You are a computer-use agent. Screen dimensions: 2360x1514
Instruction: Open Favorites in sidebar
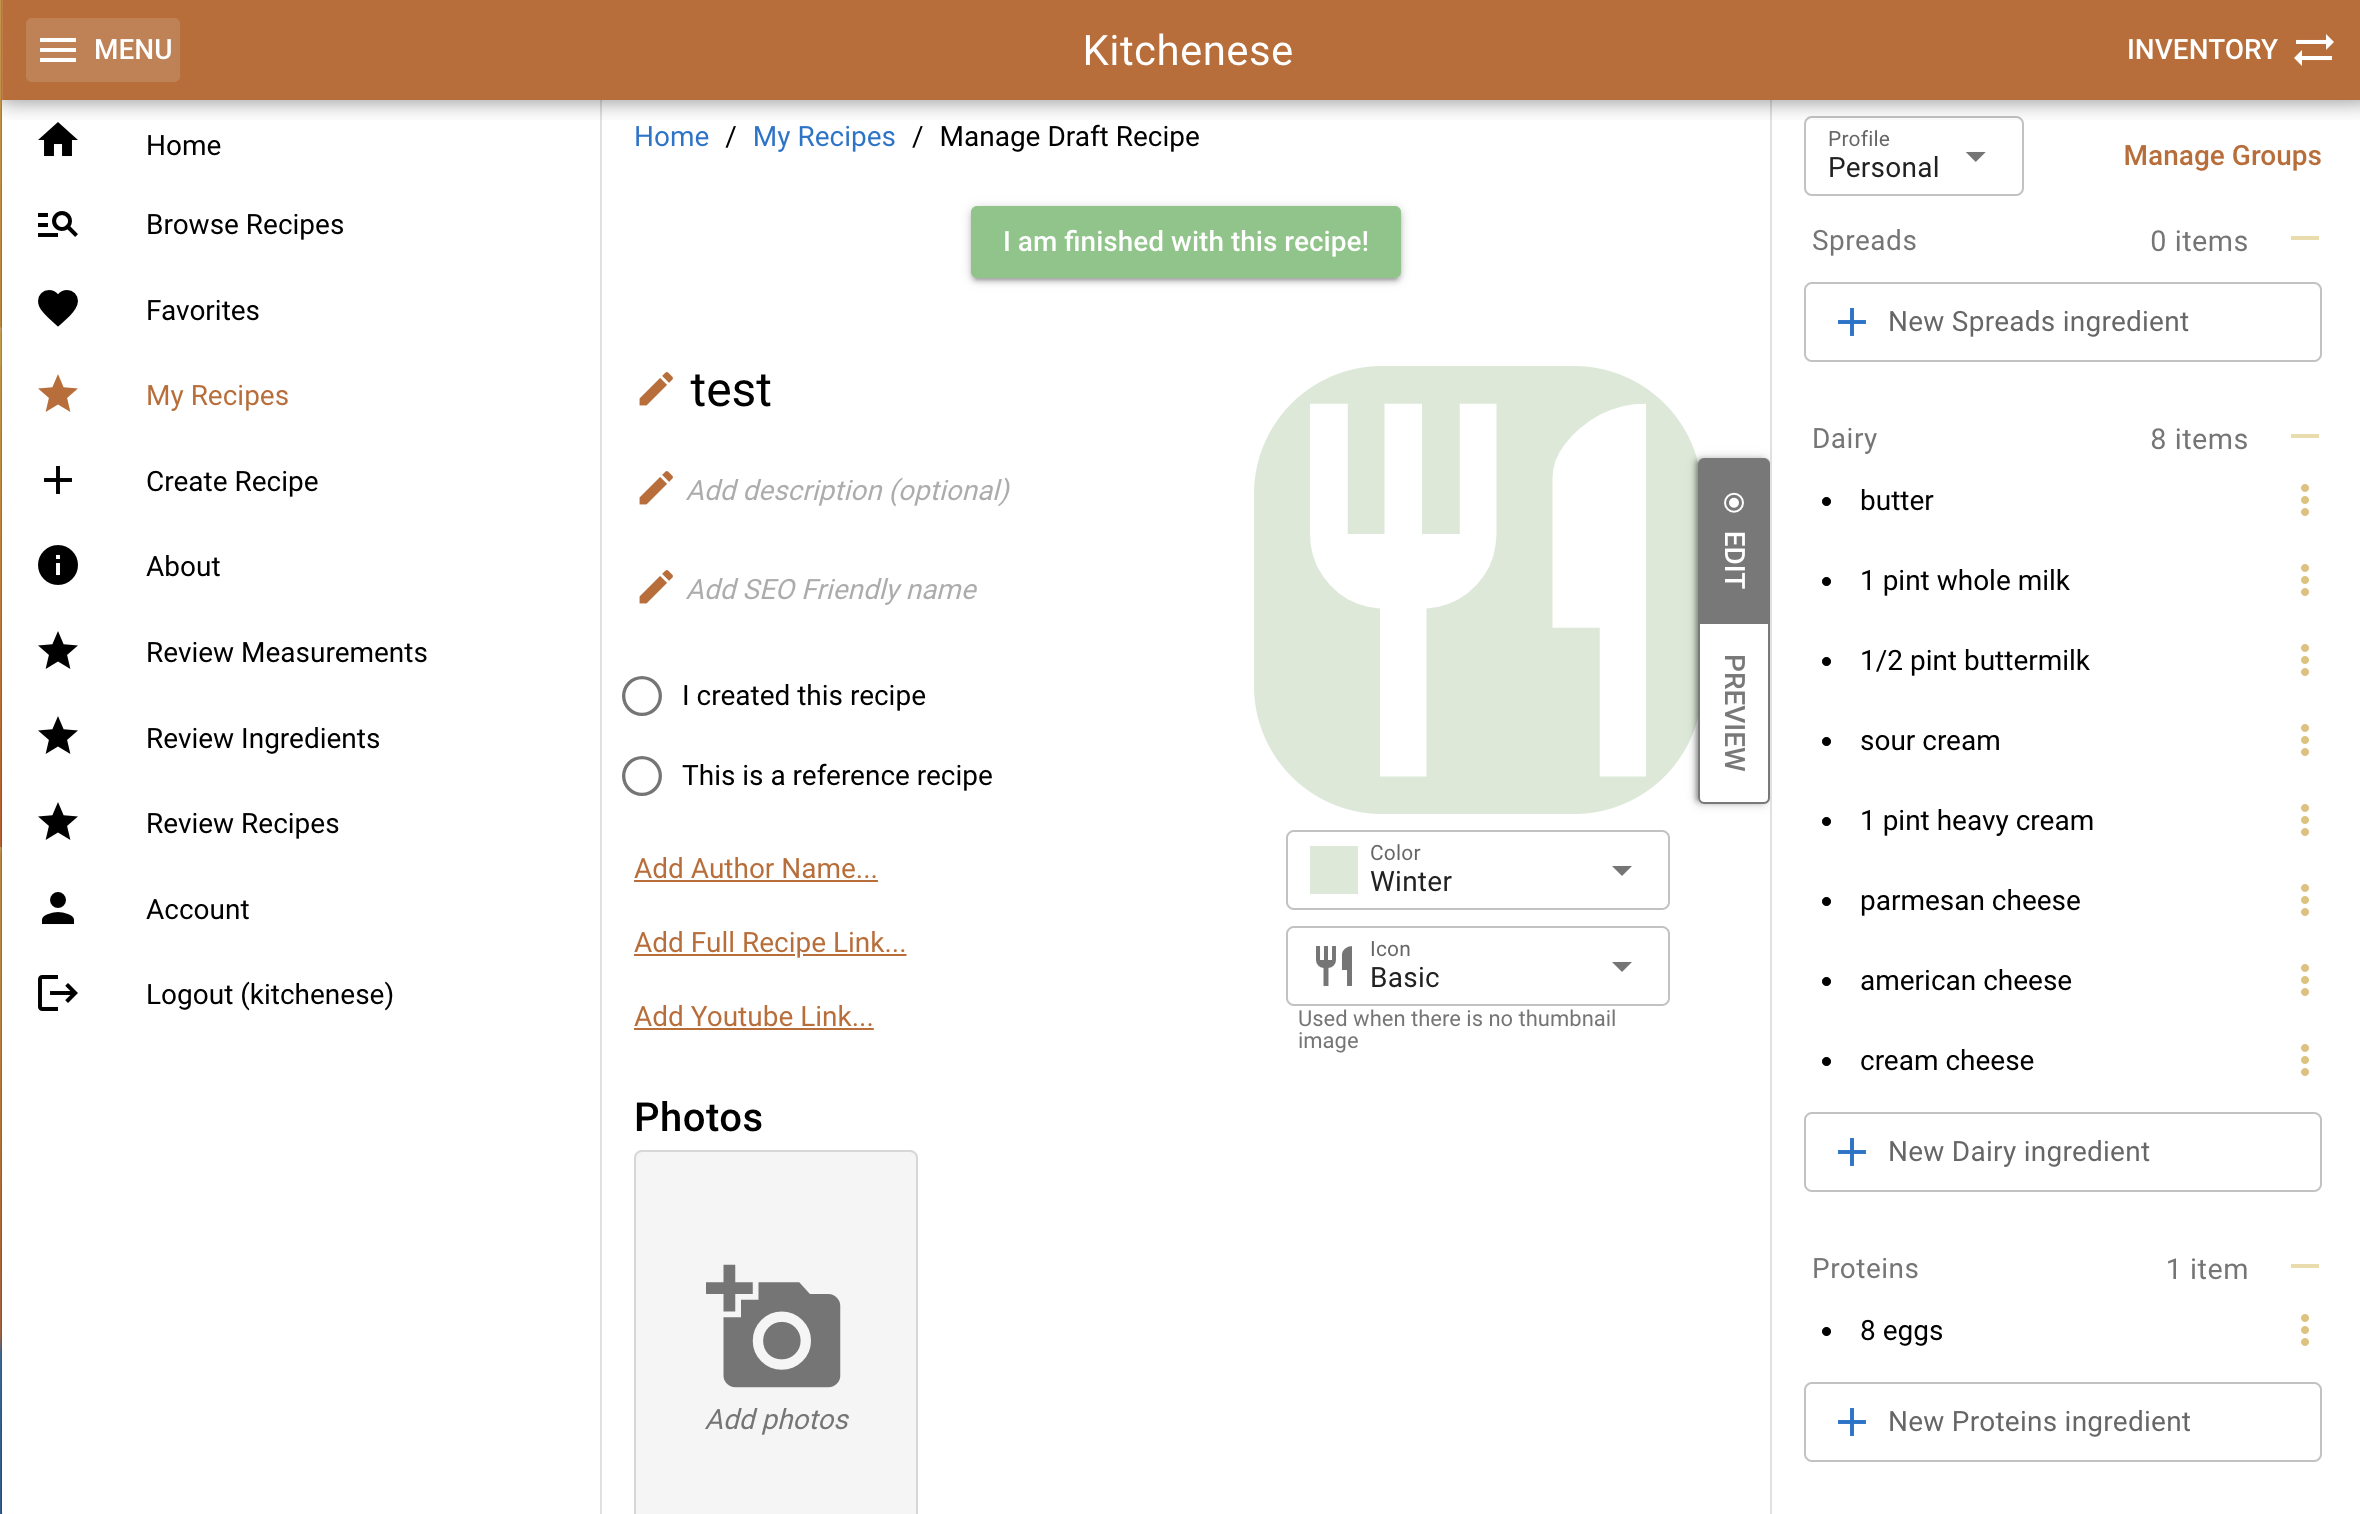point(202,310)
